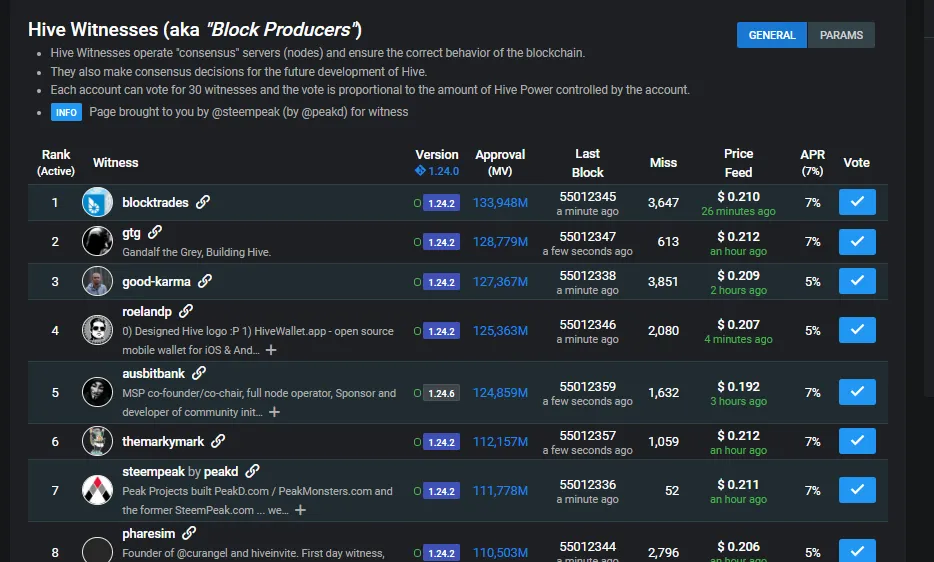Open link icon beside ausbitbank
934x562 pixels.
click(199, 373)
